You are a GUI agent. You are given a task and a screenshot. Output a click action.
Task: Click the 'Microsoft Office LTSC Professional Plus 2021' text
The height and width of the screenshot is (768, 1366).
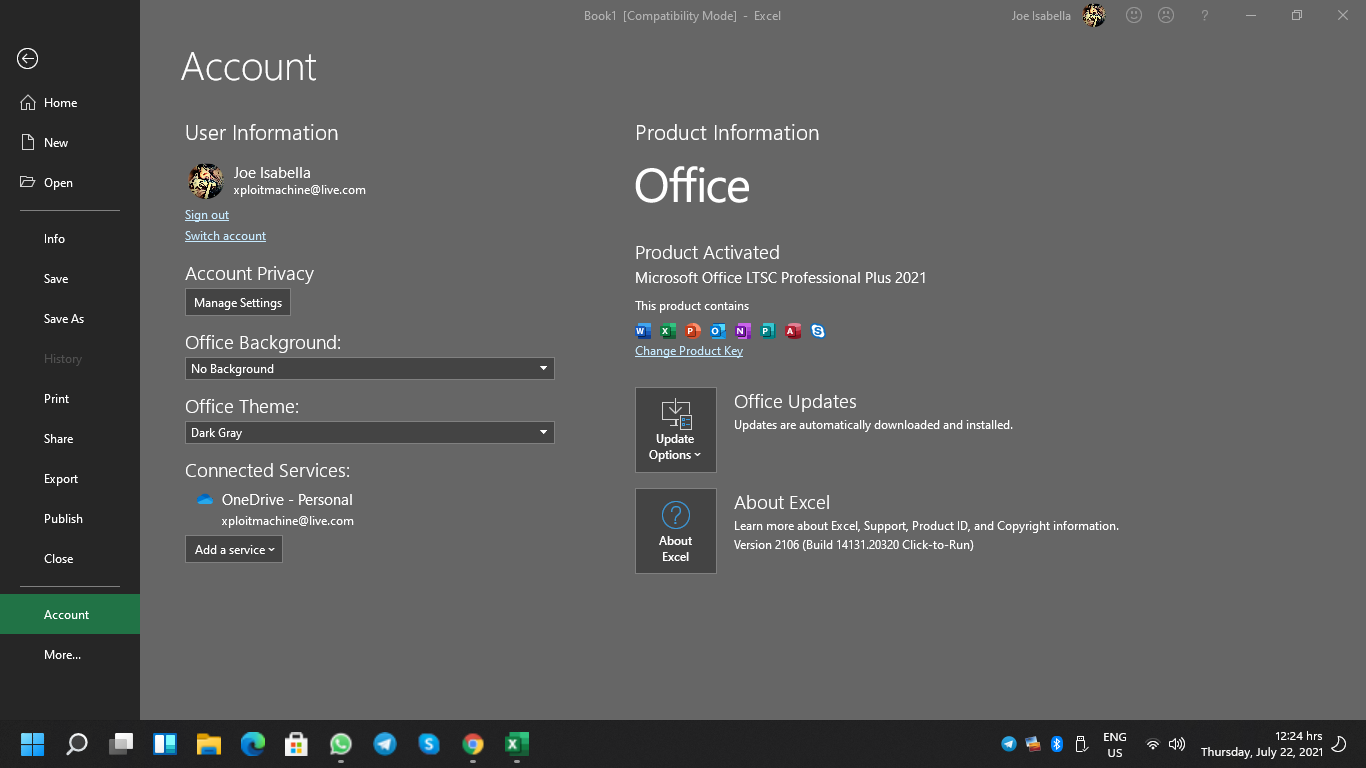tap(781, 278)
